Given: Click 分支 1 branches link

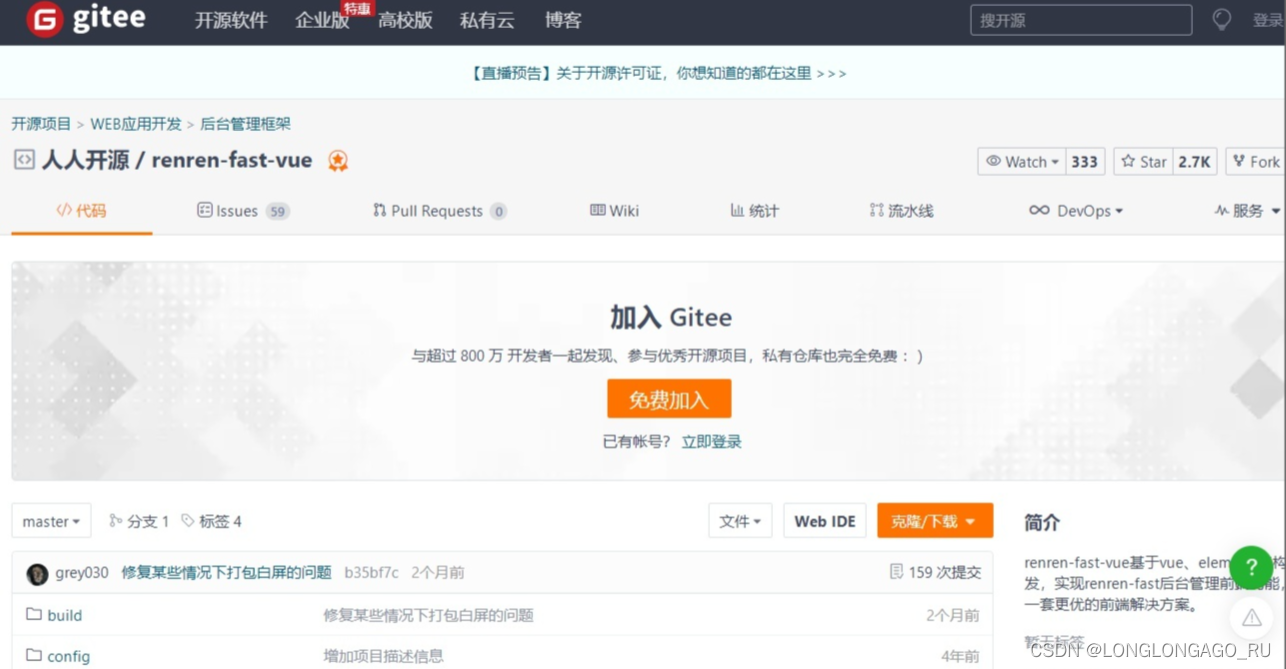Looking at the screenshot, I should click(x=139, y=521).
